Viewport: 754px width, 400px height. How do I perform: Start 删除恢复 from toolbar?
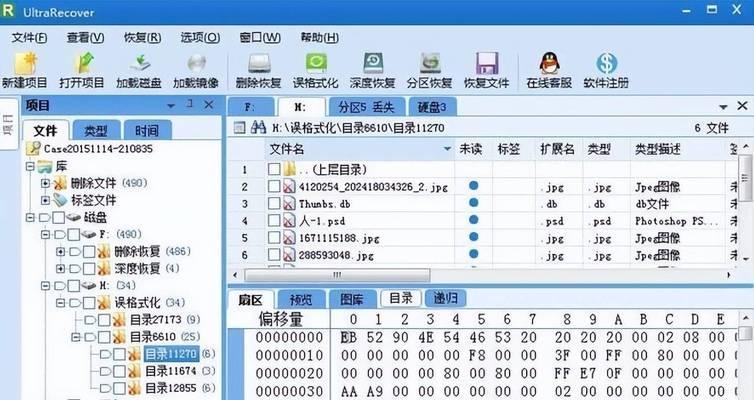(259, 64)
